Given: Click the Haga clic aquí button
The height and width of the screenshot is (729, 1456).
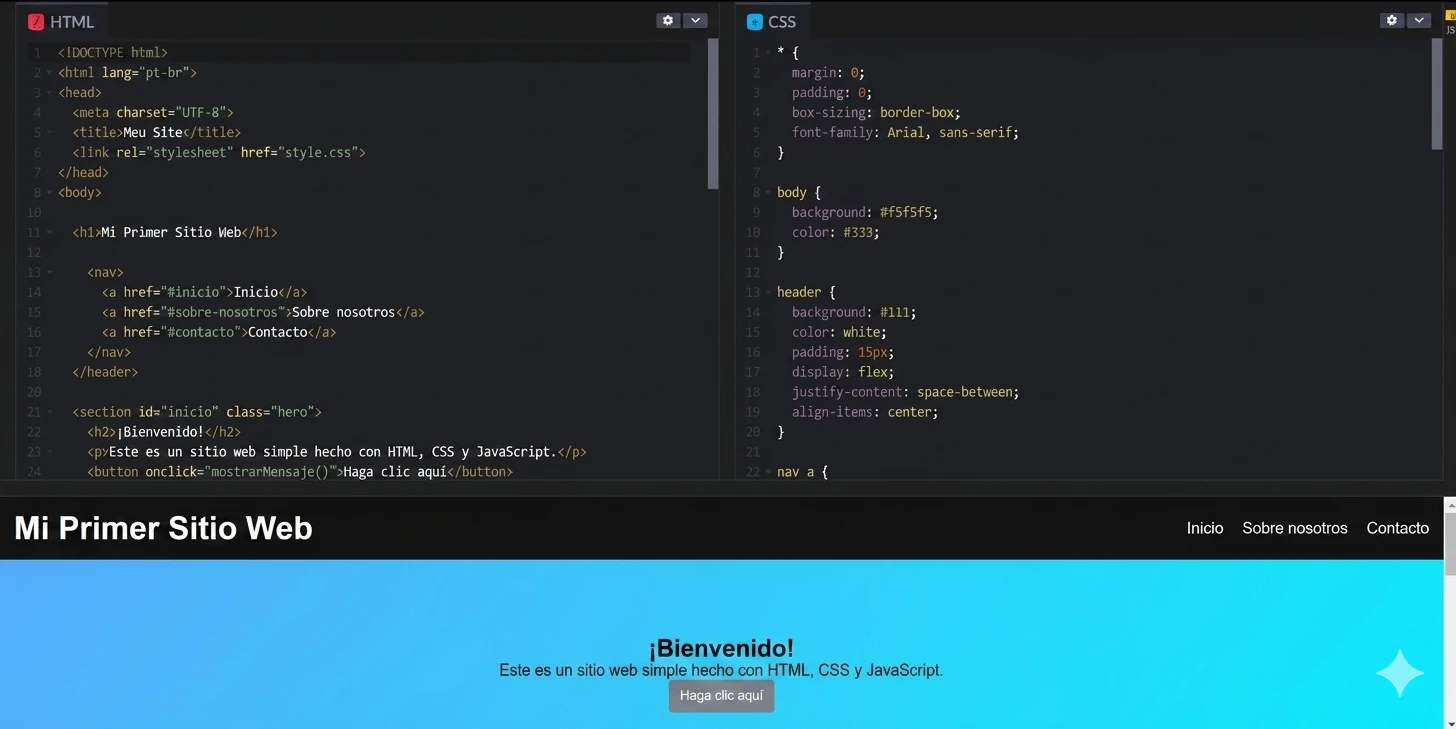Looking at the screenshot, I should click(721, 696).
